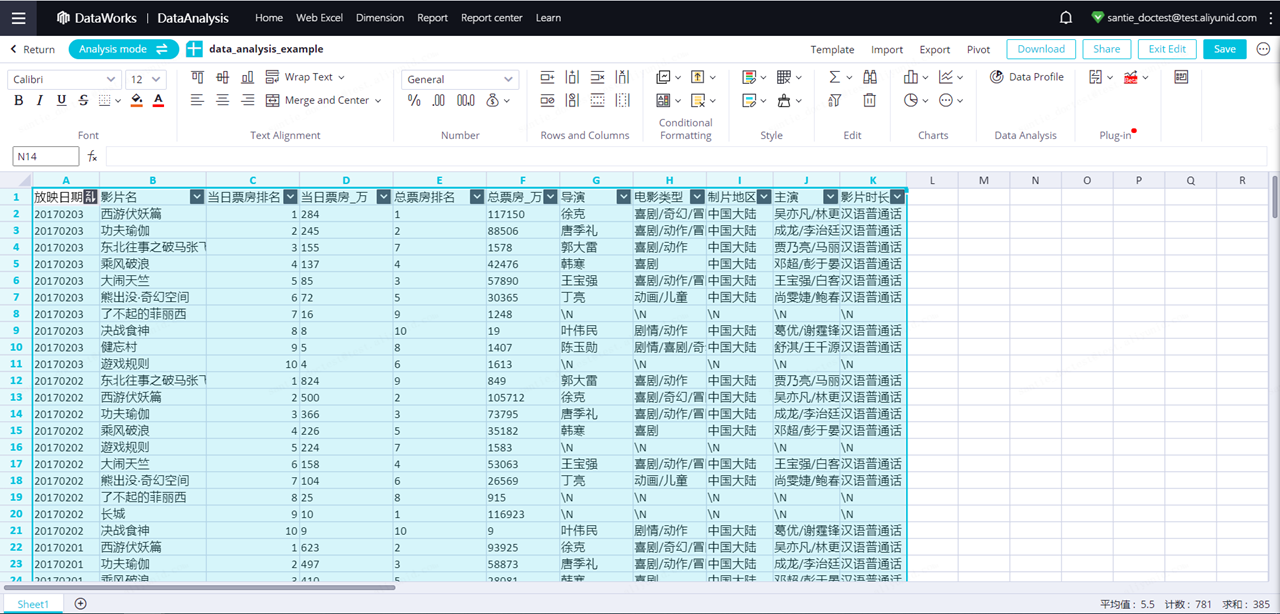Delete column icon

pyautogui.click(x=623, y=77)
